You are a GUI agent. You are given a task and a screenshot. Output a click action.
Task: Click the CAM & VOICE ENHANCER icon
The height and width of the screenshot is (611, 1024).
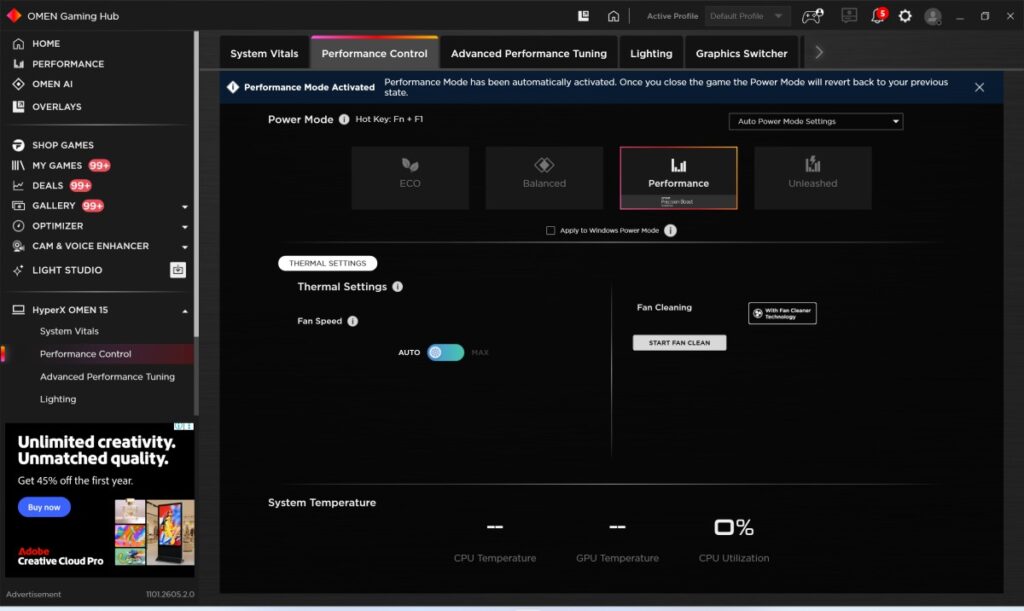tap(18, 246)
